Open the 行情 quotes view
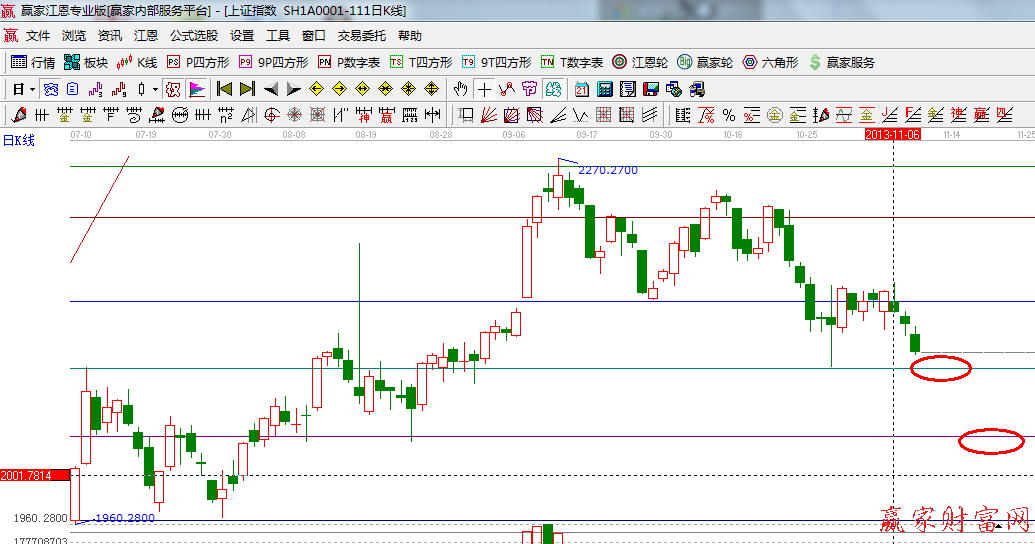1035x544 pixels. tap(33, 62)
